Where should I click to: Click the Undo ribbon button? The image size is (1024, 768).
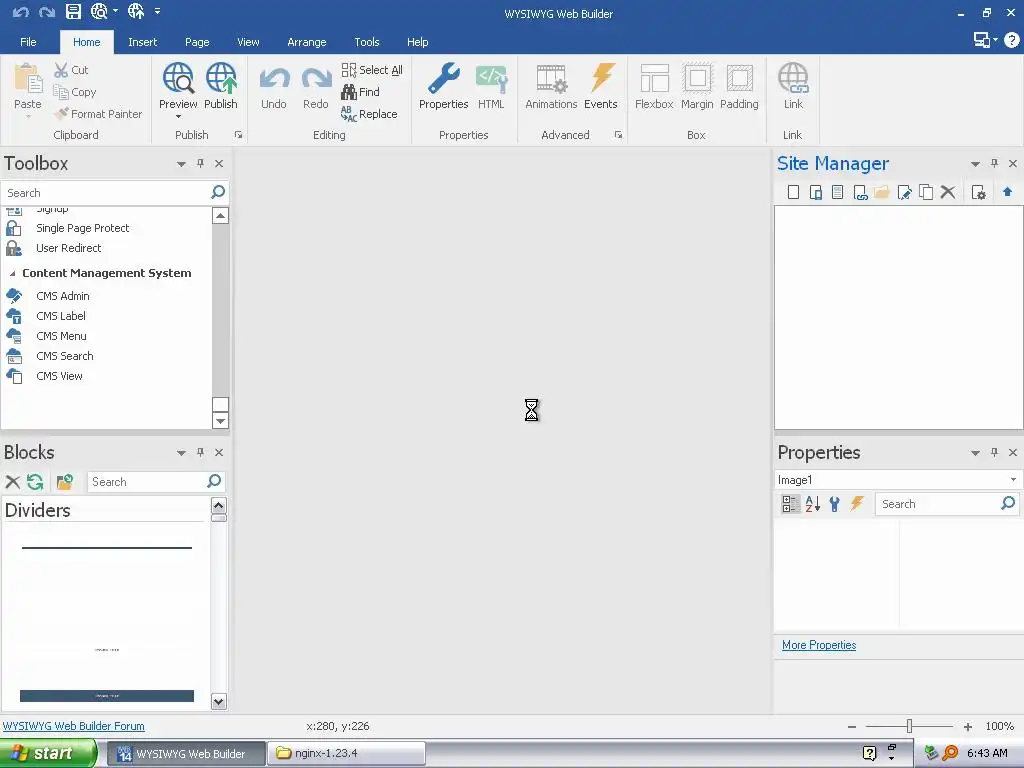click(274, 86)
